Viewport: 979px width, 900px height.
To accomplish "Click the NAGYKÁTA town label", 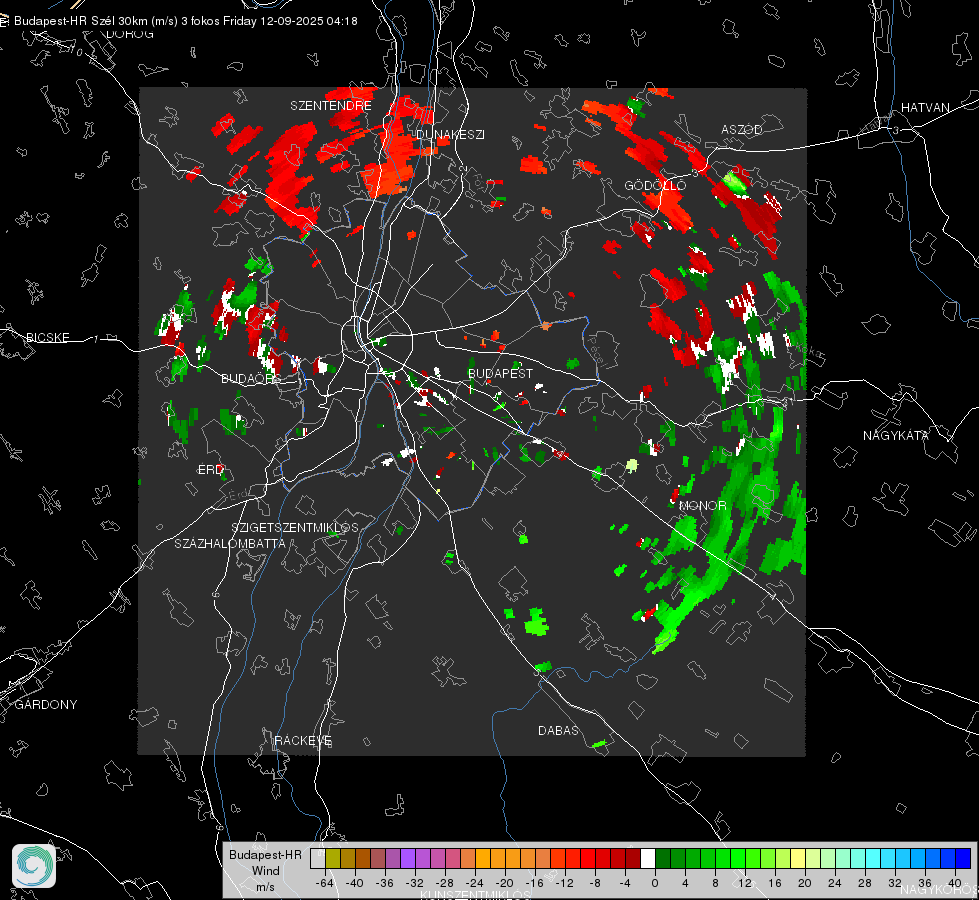I will pyautogui.click(x=895, y=435).
